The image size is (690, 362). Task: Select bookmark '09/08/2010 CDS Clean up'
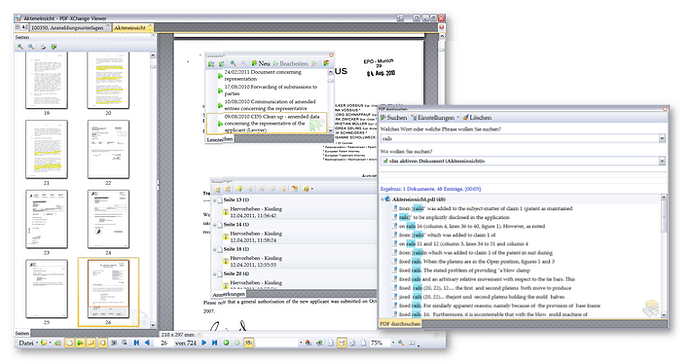pos(267,123)
